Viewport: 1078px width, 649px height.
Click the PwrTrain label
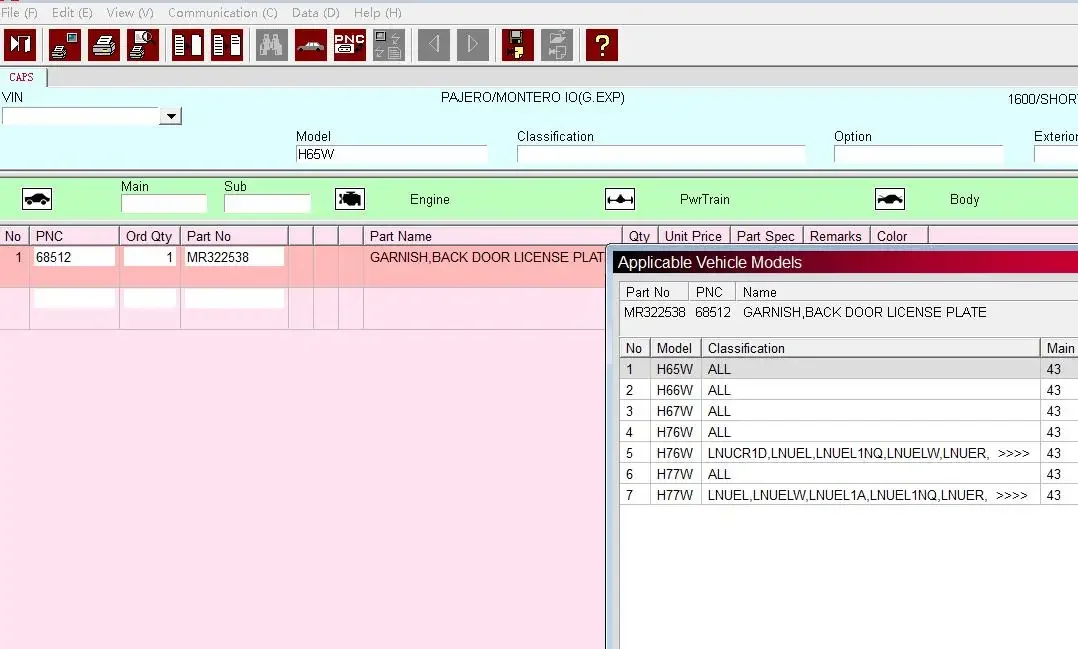705,199
